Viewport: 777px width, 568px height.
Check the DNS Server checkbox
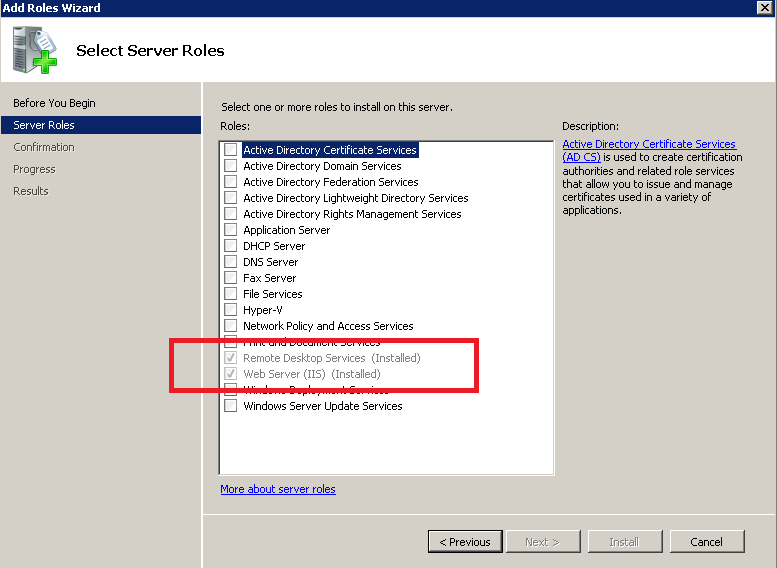(x=230, y=262)
